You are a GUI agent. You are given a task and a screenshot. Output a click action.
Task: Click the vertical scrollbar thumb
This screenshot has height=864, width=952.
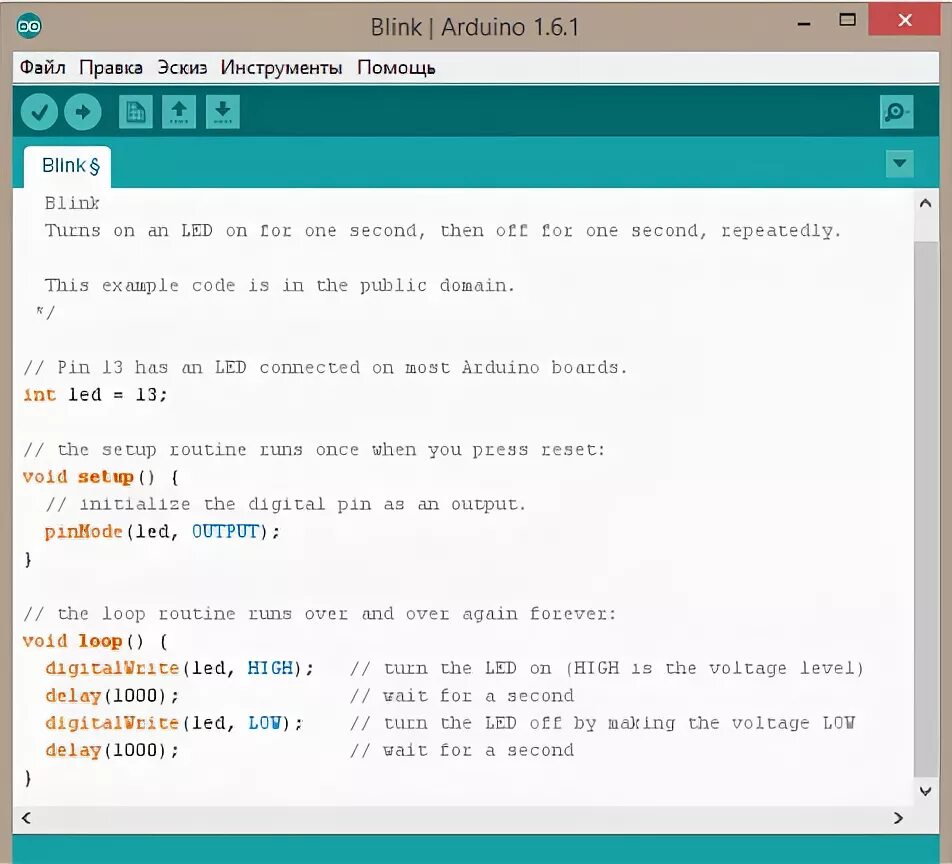tap(925, 509)
